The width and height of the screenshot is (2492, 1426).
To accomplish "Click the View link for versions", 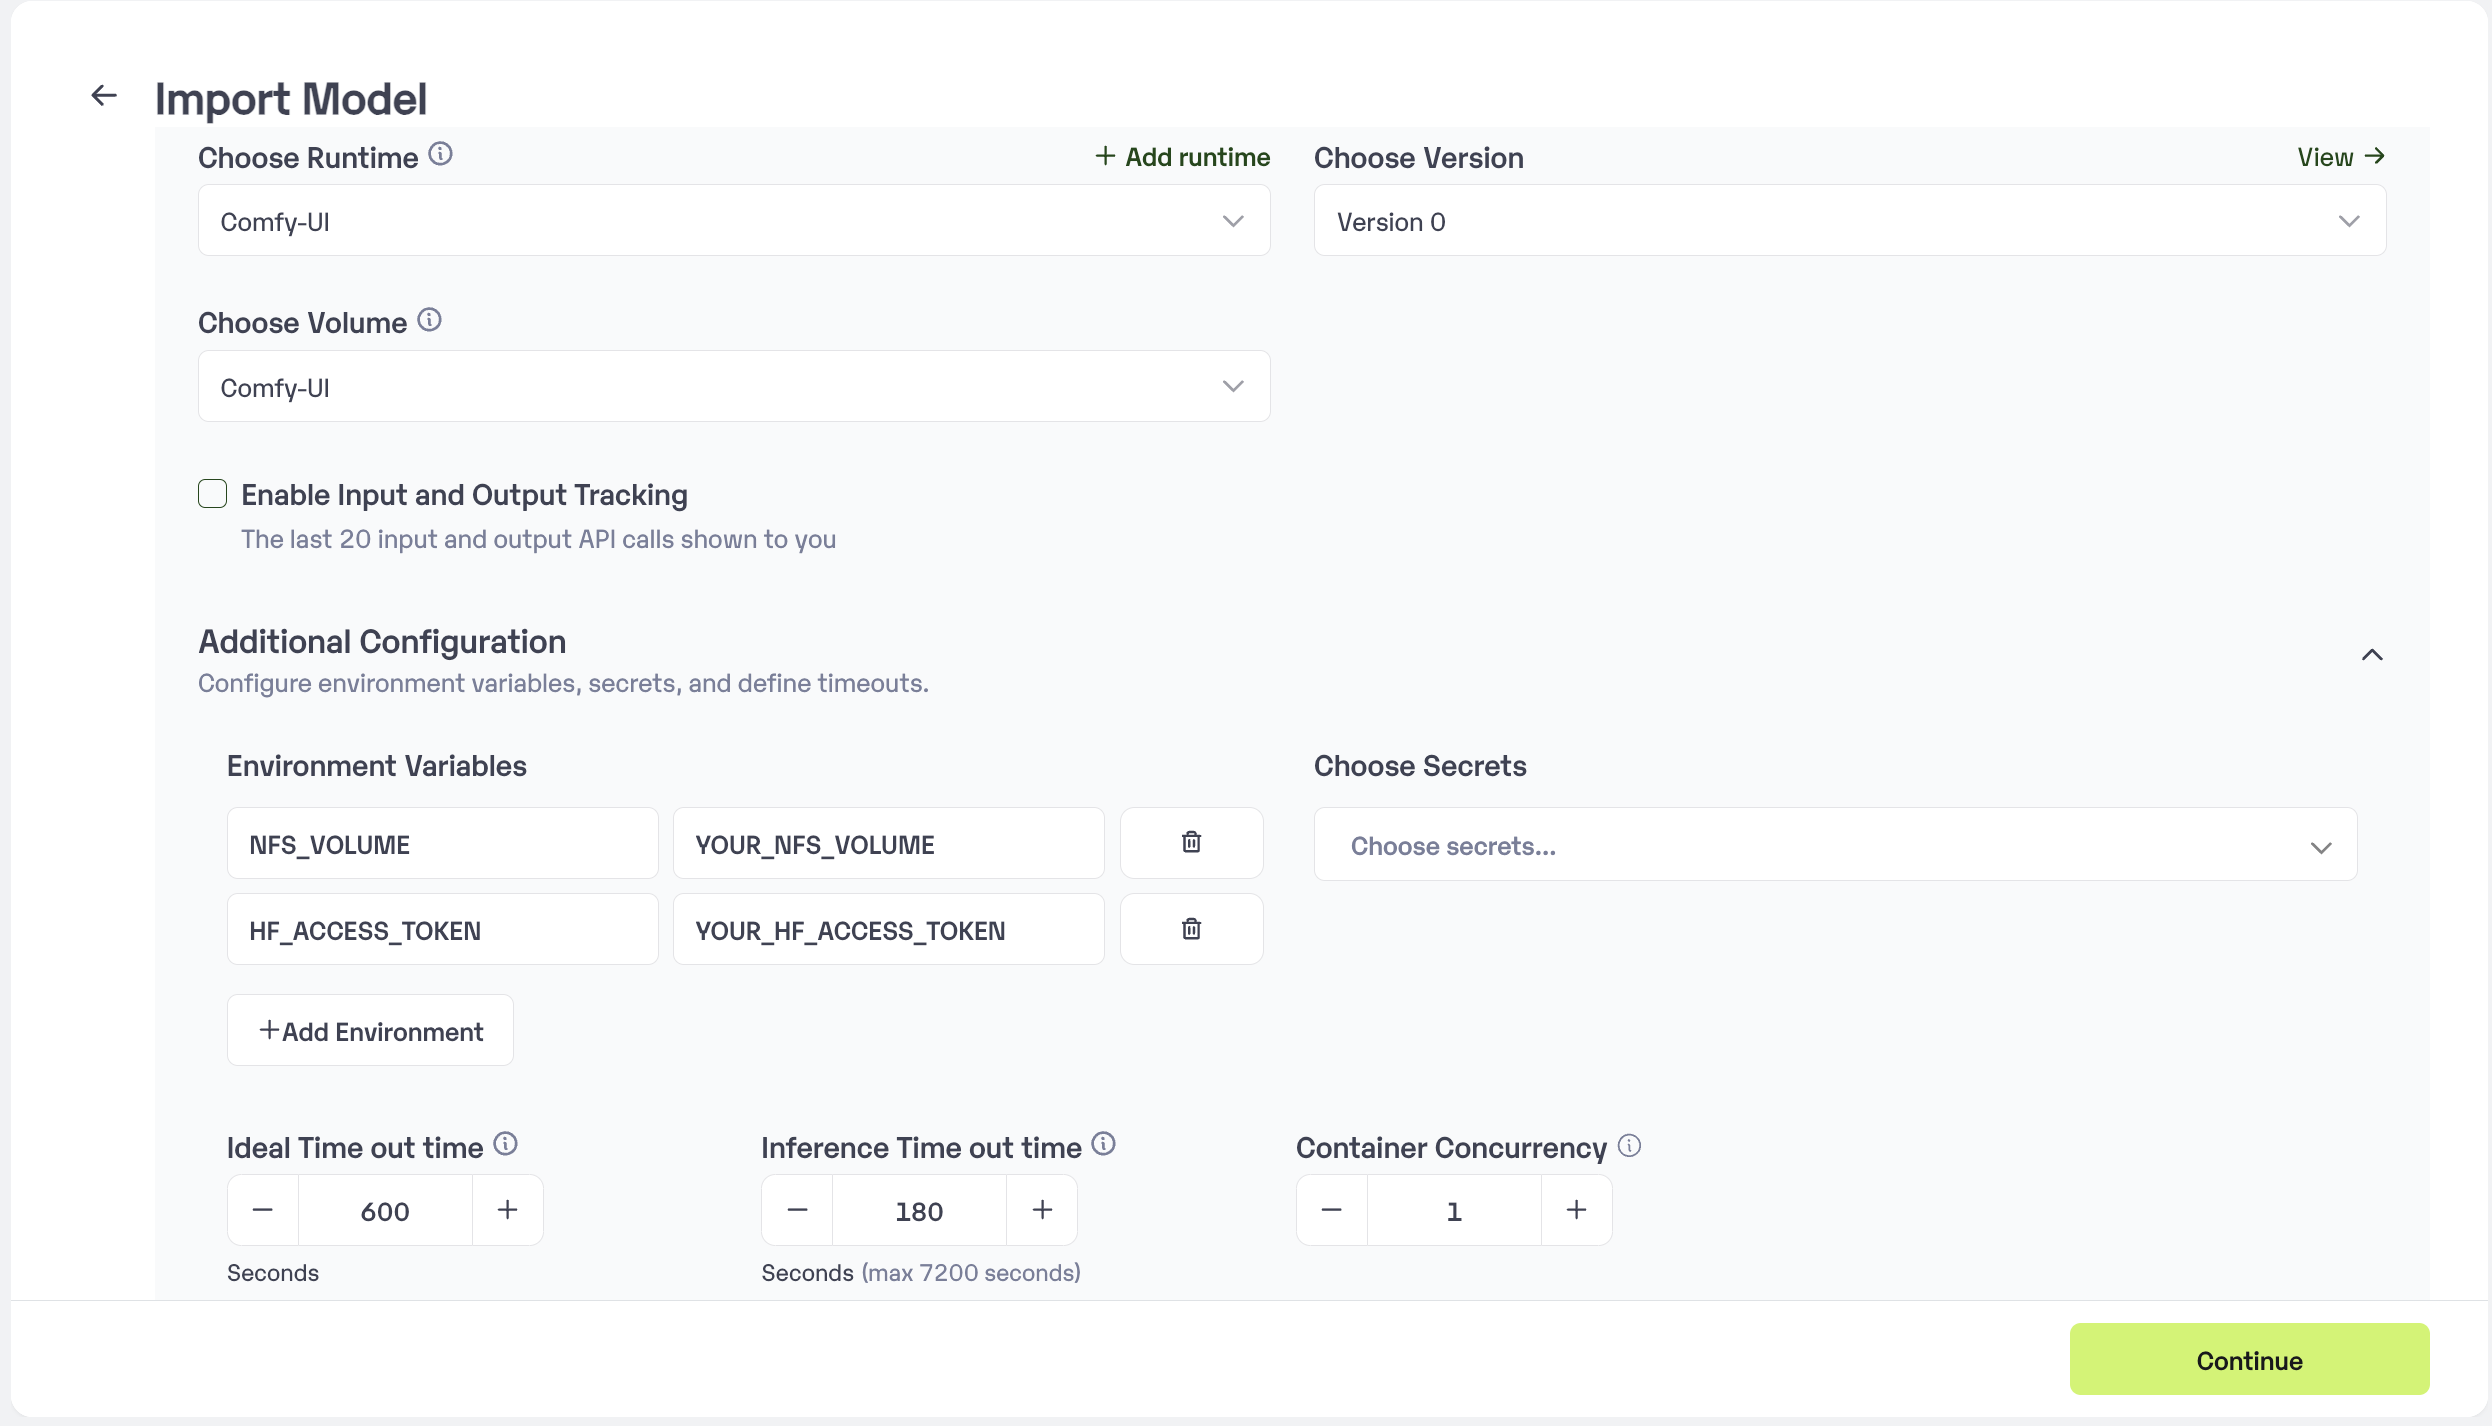I will [x=2340, y=157].
